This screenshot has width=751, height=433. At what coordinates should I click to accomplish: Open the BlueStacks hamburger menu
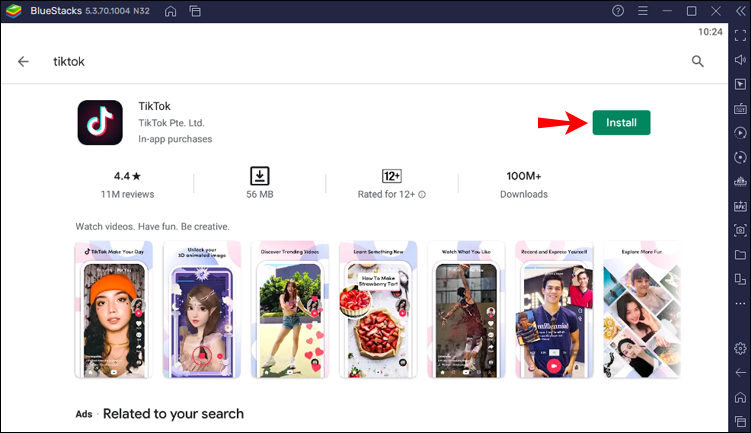(643, 11)
